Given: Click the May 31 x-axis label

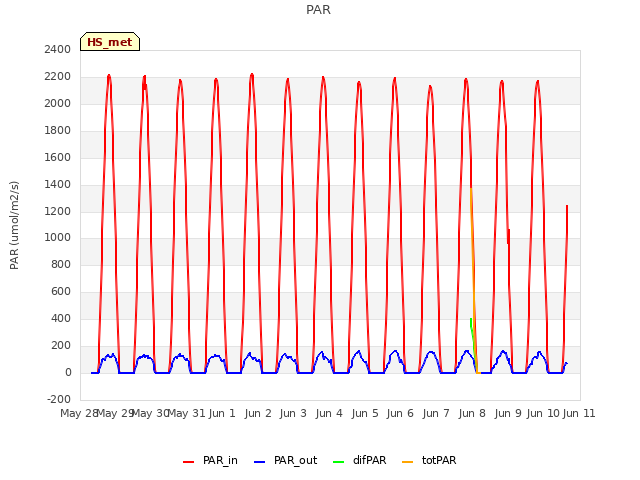Looking at the screenshot, I should [187, 414].
